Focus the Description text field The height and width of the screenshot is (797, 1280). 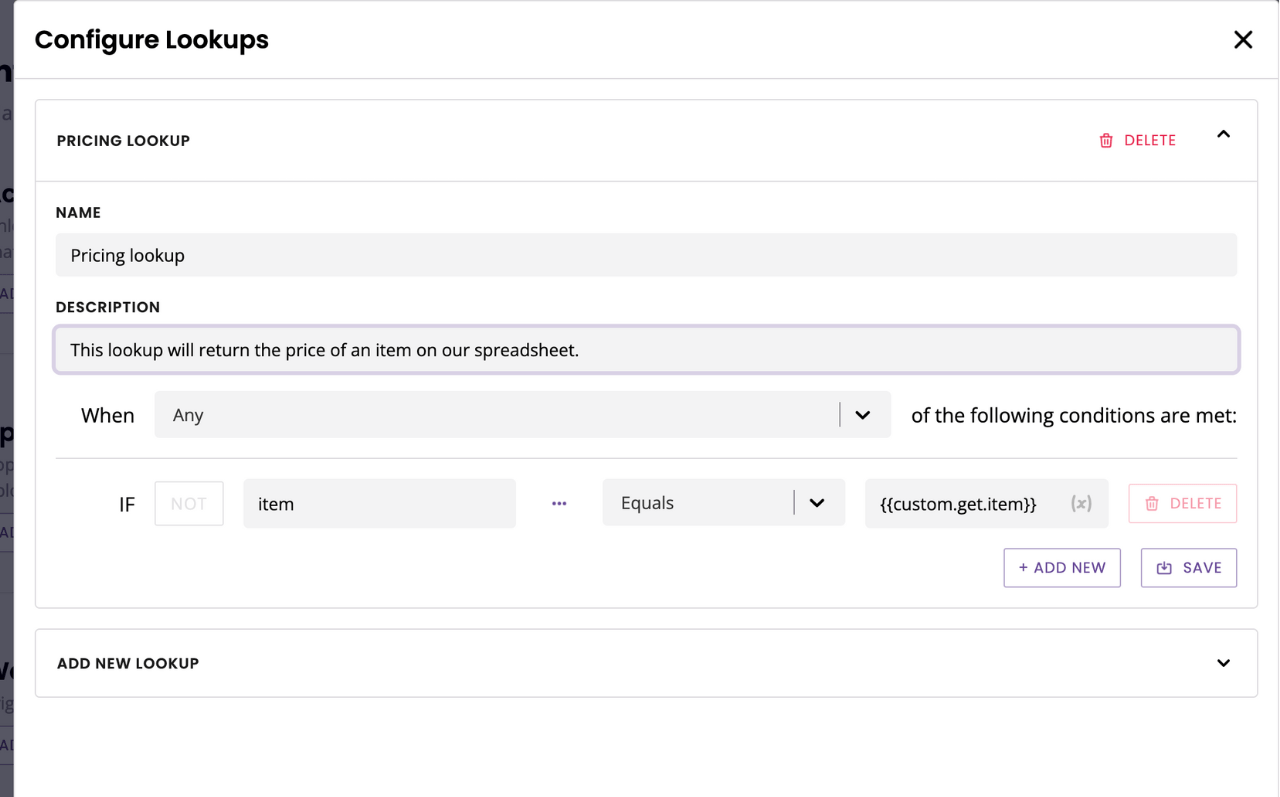point(645,350)
